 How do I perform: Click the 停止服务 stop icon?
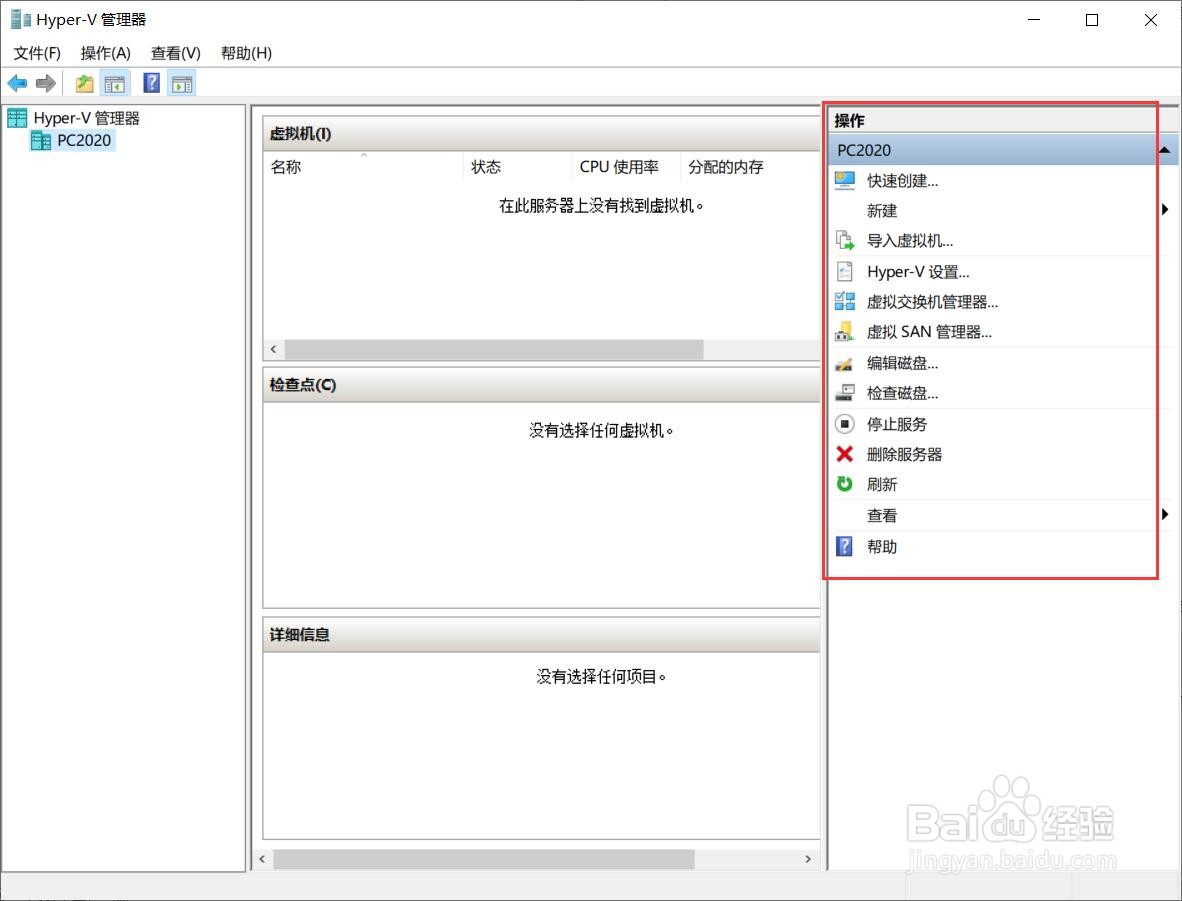[x=845, y=424]
